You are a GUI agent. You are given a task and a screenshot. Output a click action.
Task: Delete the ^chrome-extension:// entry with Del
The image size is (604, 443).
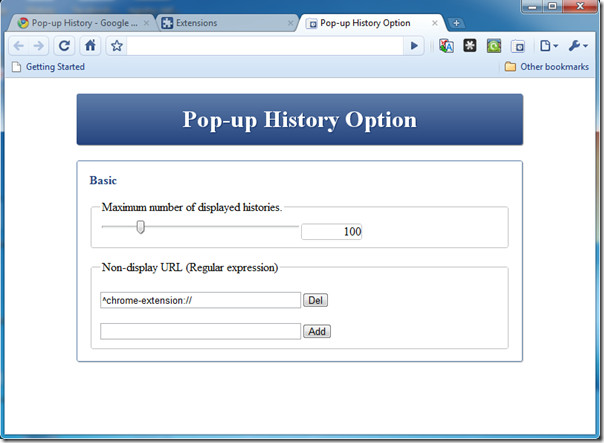click(315, 300)
